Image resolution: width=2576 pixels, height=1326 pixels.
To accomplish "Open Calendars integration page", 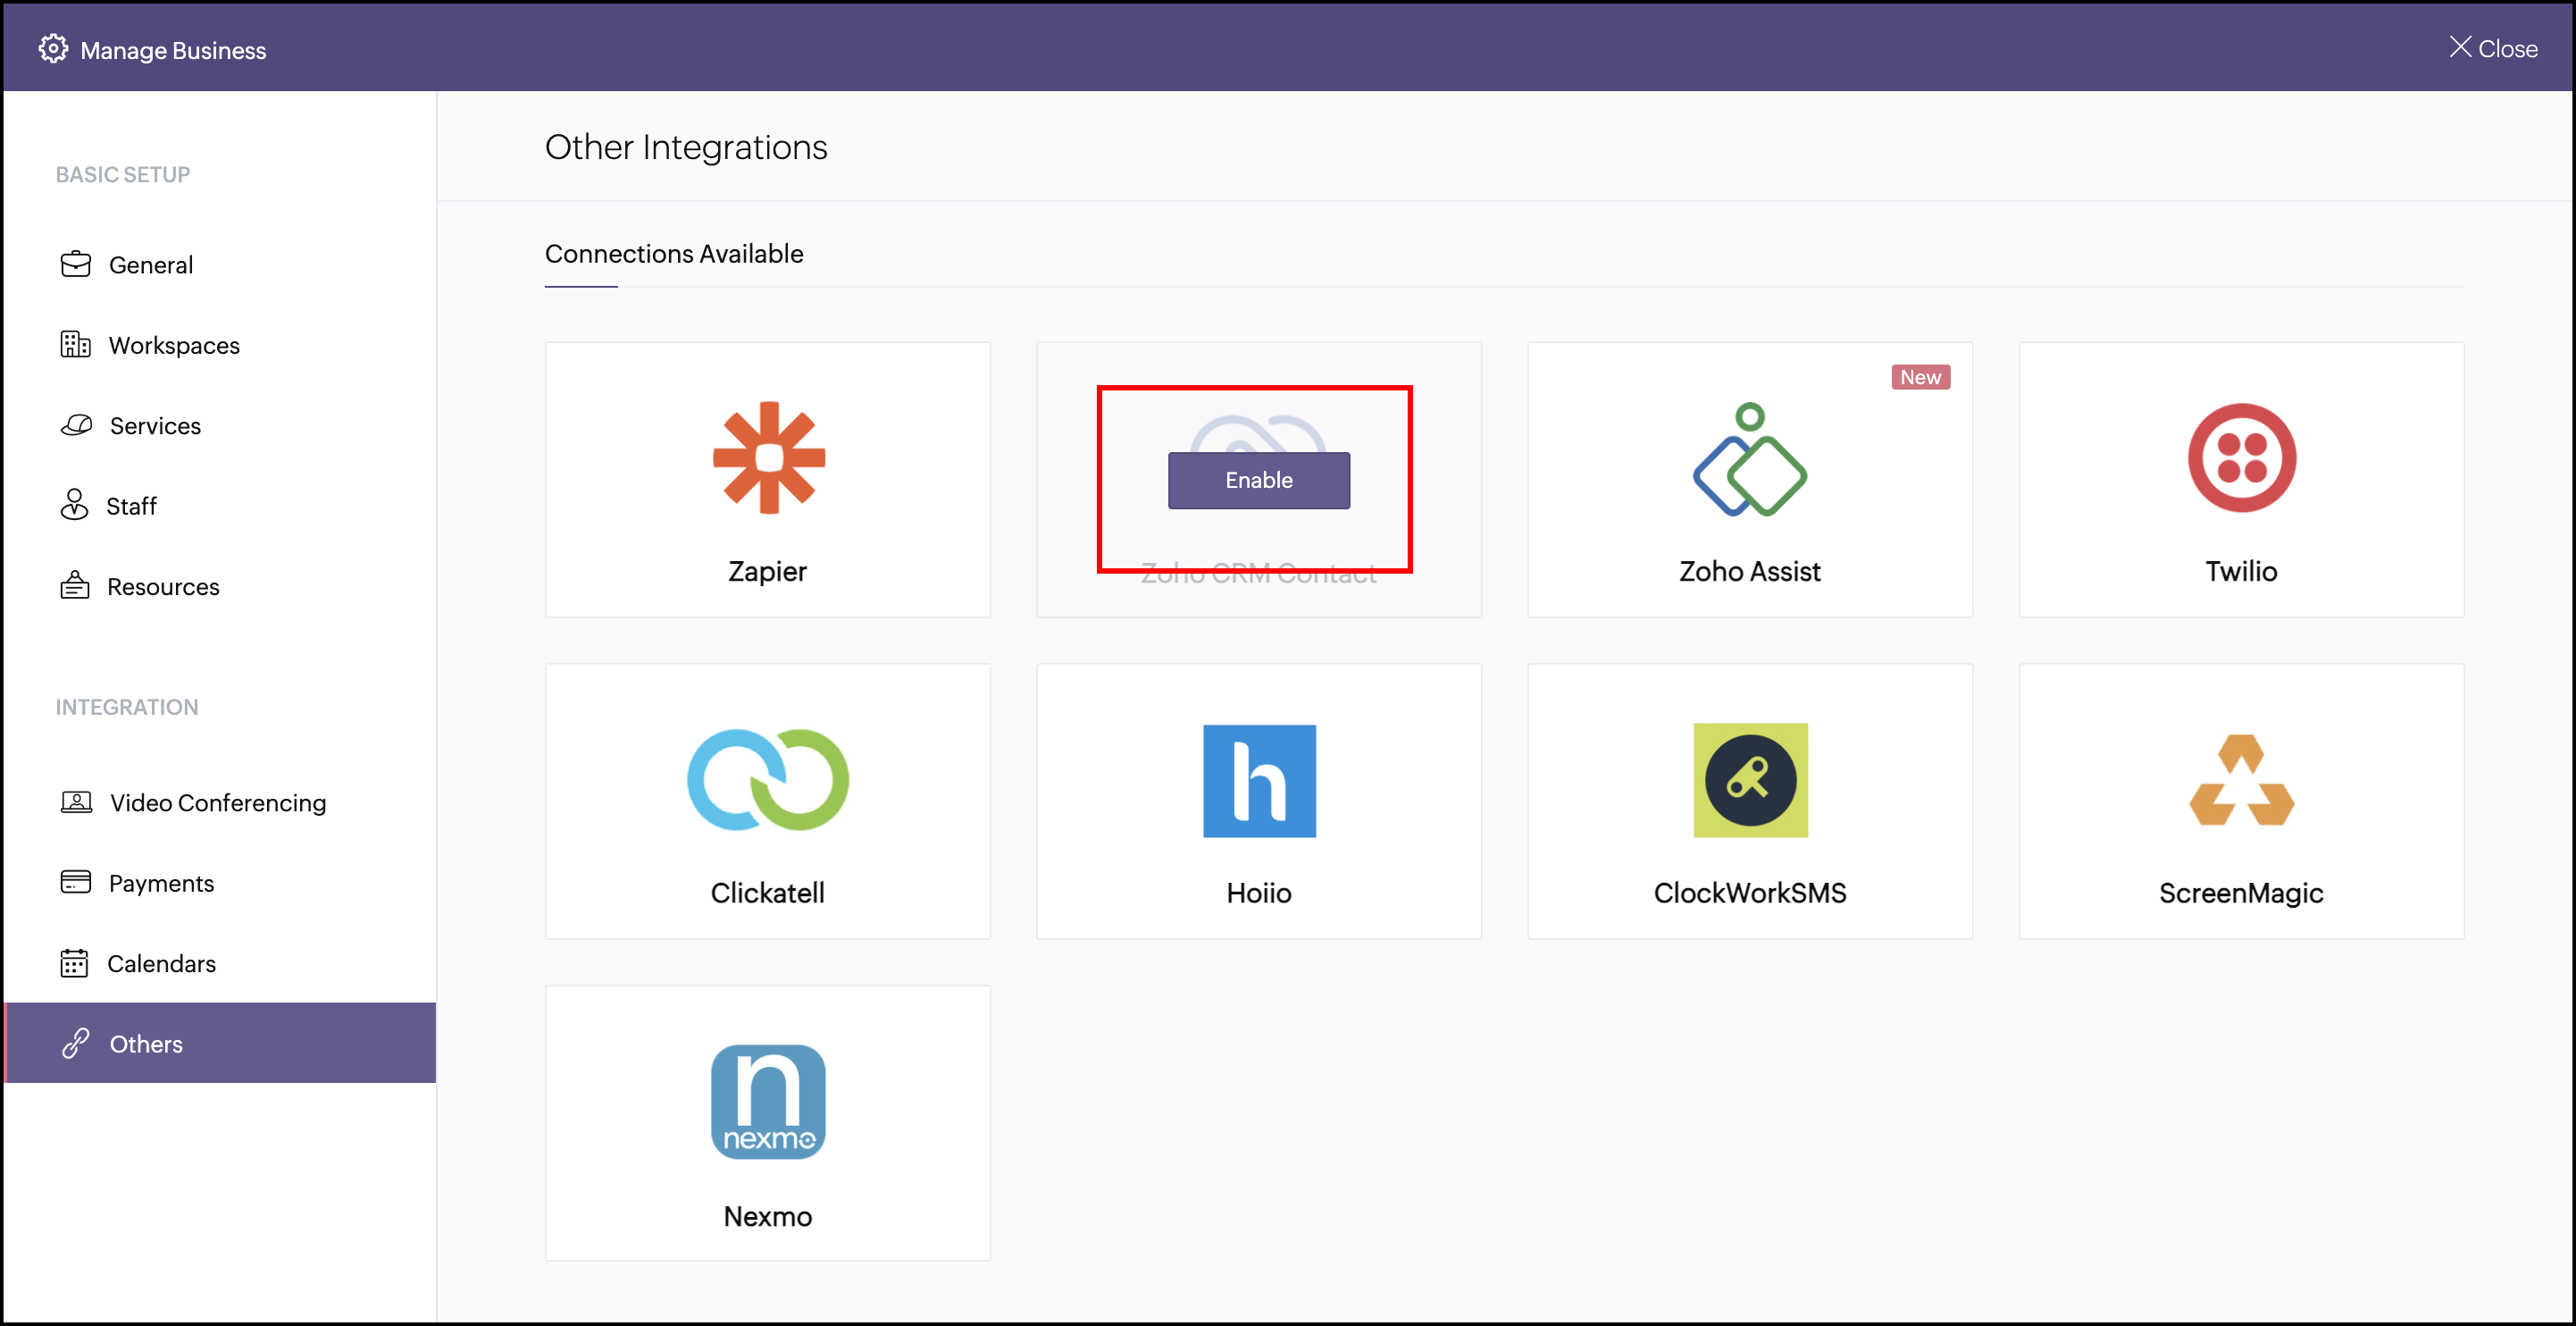I will [x=161, y=964].
